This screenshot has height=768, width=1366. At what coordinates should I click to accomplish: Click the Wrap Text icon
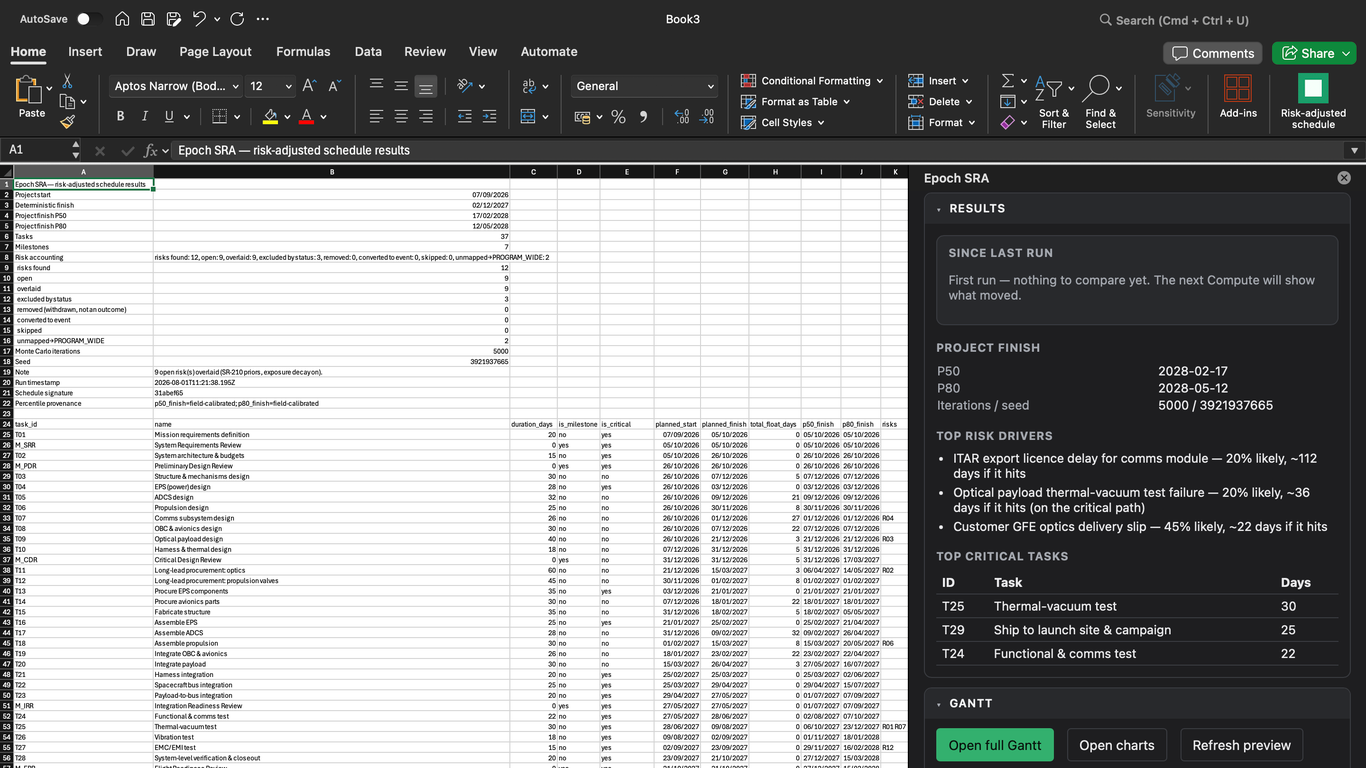point(529,86)
